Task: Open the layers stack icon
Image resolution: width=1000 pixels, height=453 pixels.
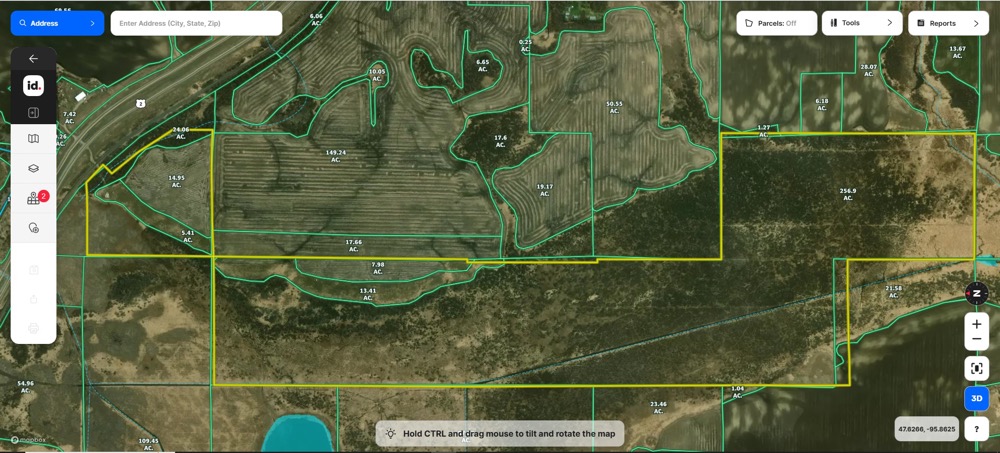Action: tap(33, 169)
